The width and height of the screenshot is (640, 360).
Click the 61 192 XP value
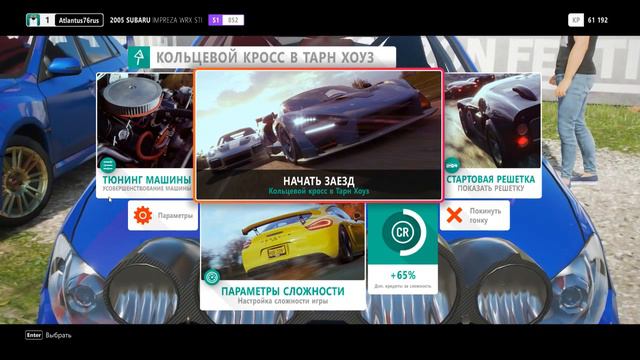pos(598,20)
